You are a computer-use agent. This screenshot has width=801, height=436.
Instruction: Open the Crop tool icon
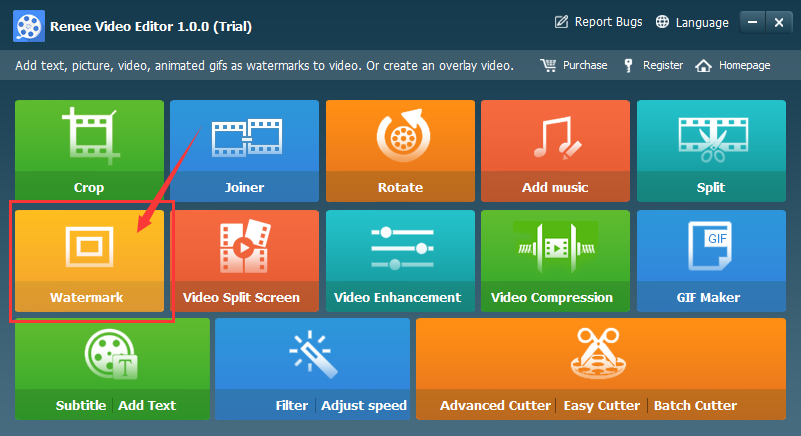click(90, 135)
